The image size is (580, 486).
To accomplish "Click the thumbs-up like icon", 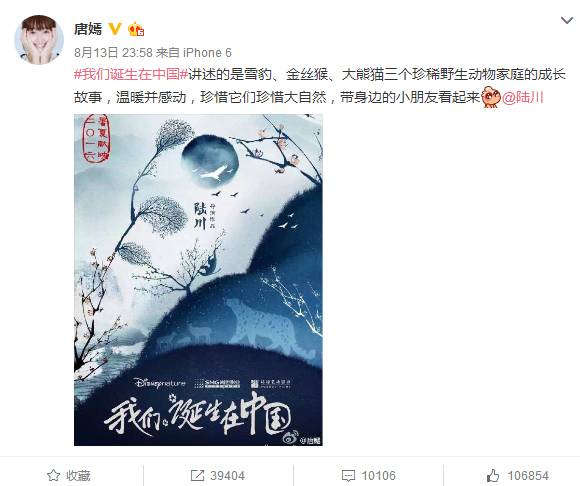I will 493,475.
